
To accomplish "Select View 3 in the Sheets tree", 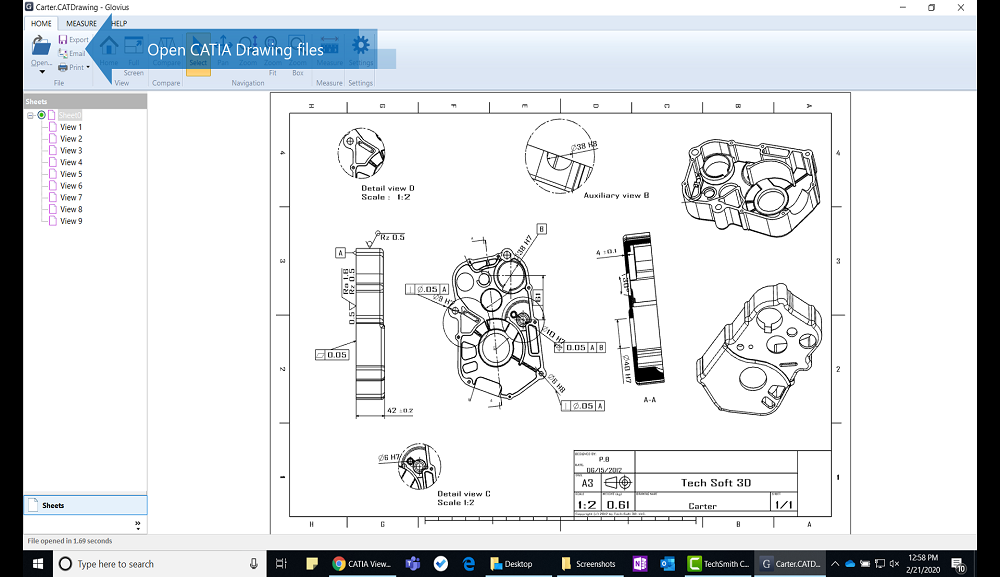I will coord(71,150).
